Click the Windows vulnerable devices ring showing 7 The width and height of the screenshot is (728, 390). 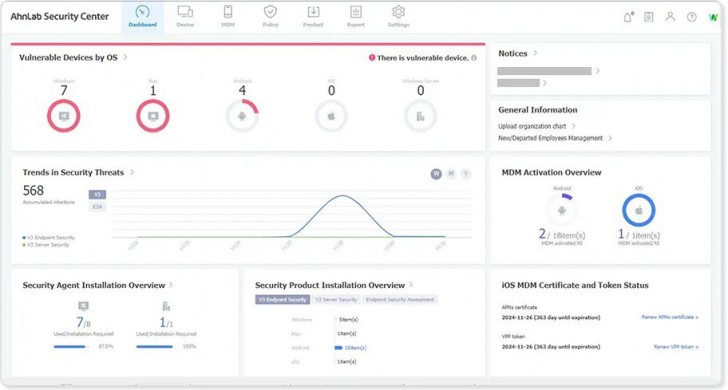(x=64, y=116)
